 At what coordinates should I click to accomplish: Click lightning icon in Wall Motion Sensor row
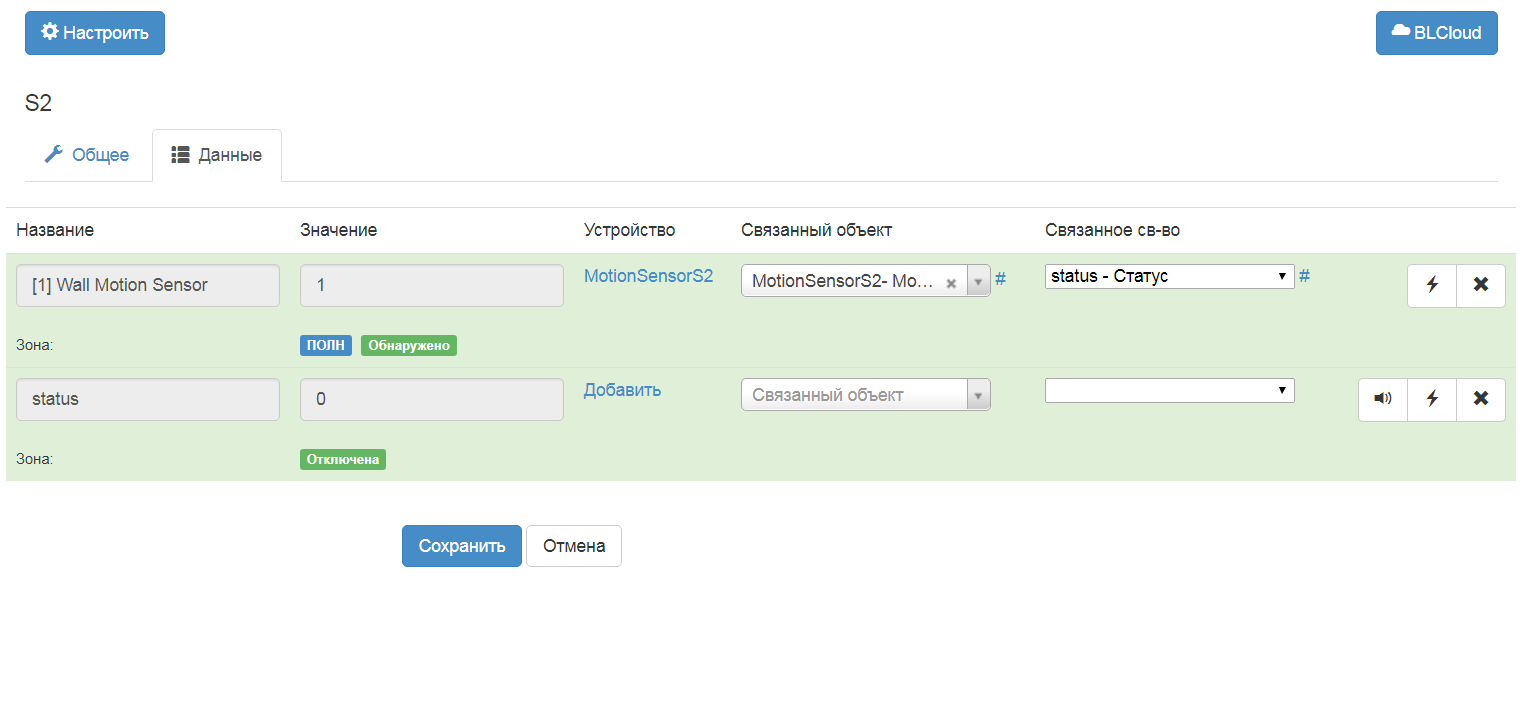click(x=1432, y=285)
